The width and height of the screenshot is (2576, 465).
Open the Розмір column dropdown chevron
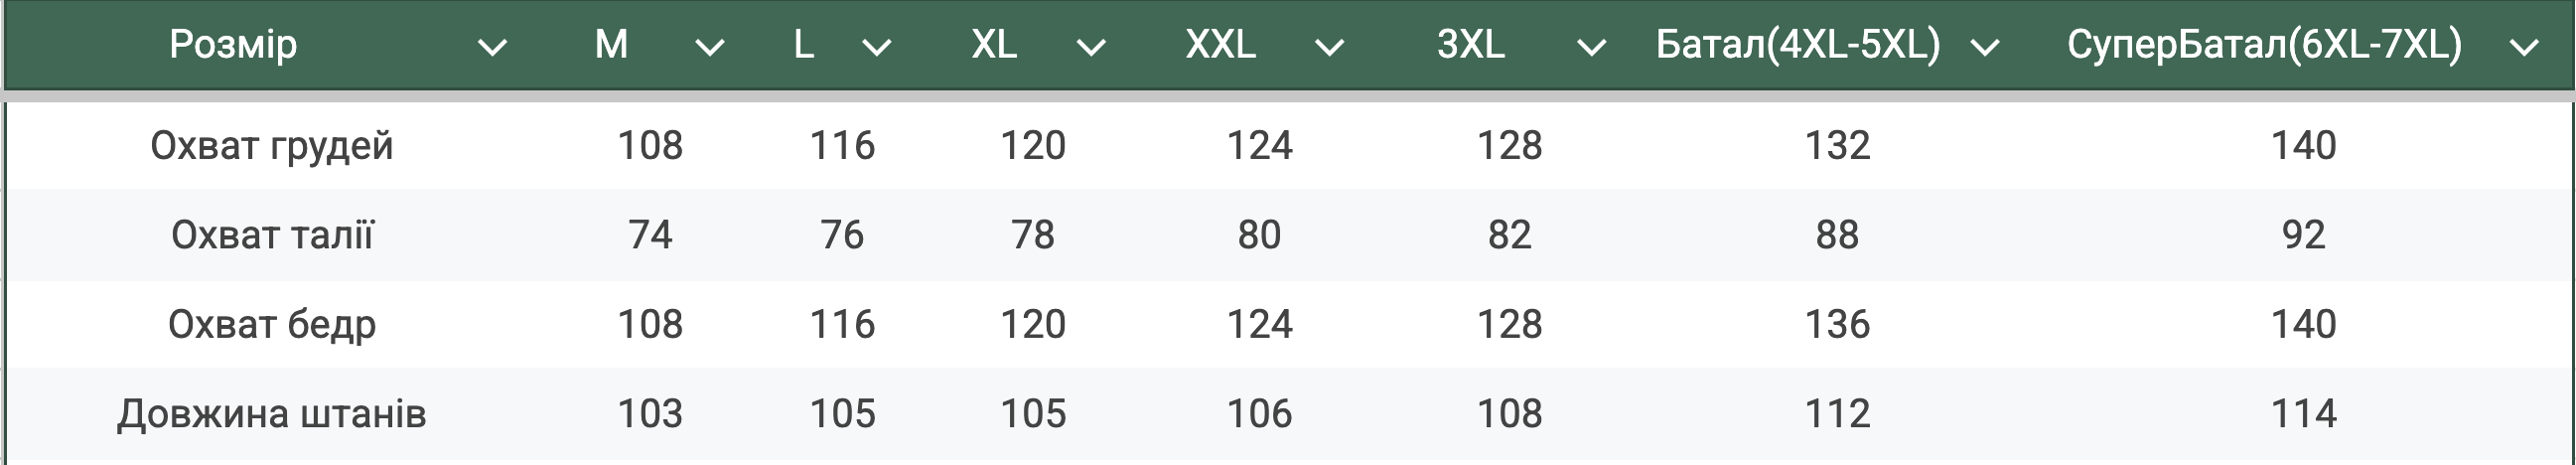492,47
